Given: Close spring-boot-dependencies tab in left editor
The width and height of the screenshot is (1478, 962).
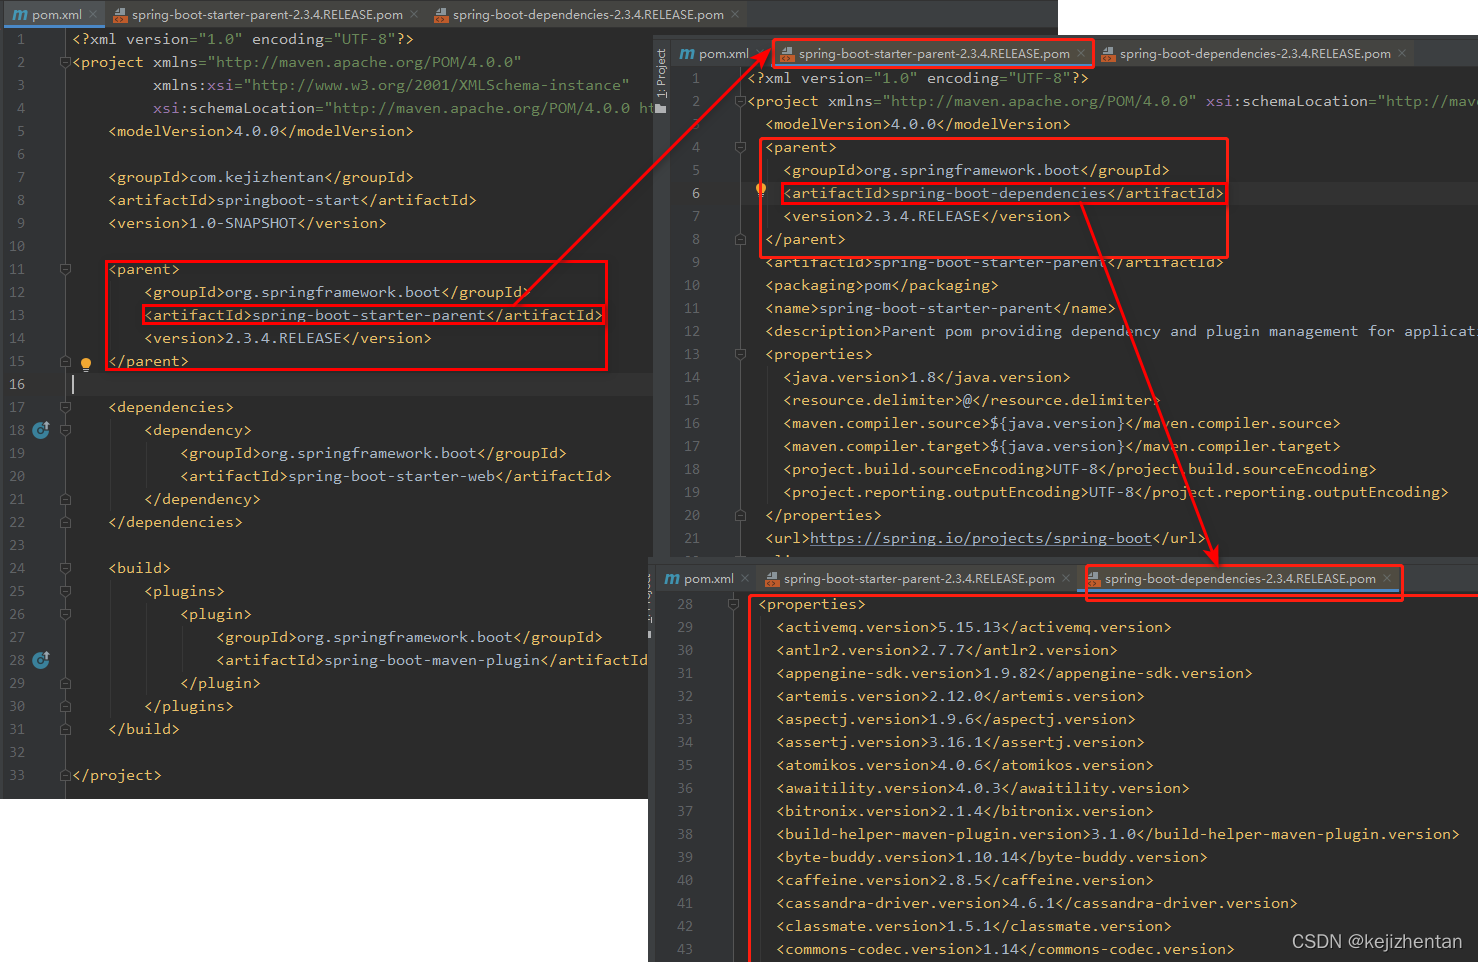Looking at the screenshot, I should pos(735,15).
